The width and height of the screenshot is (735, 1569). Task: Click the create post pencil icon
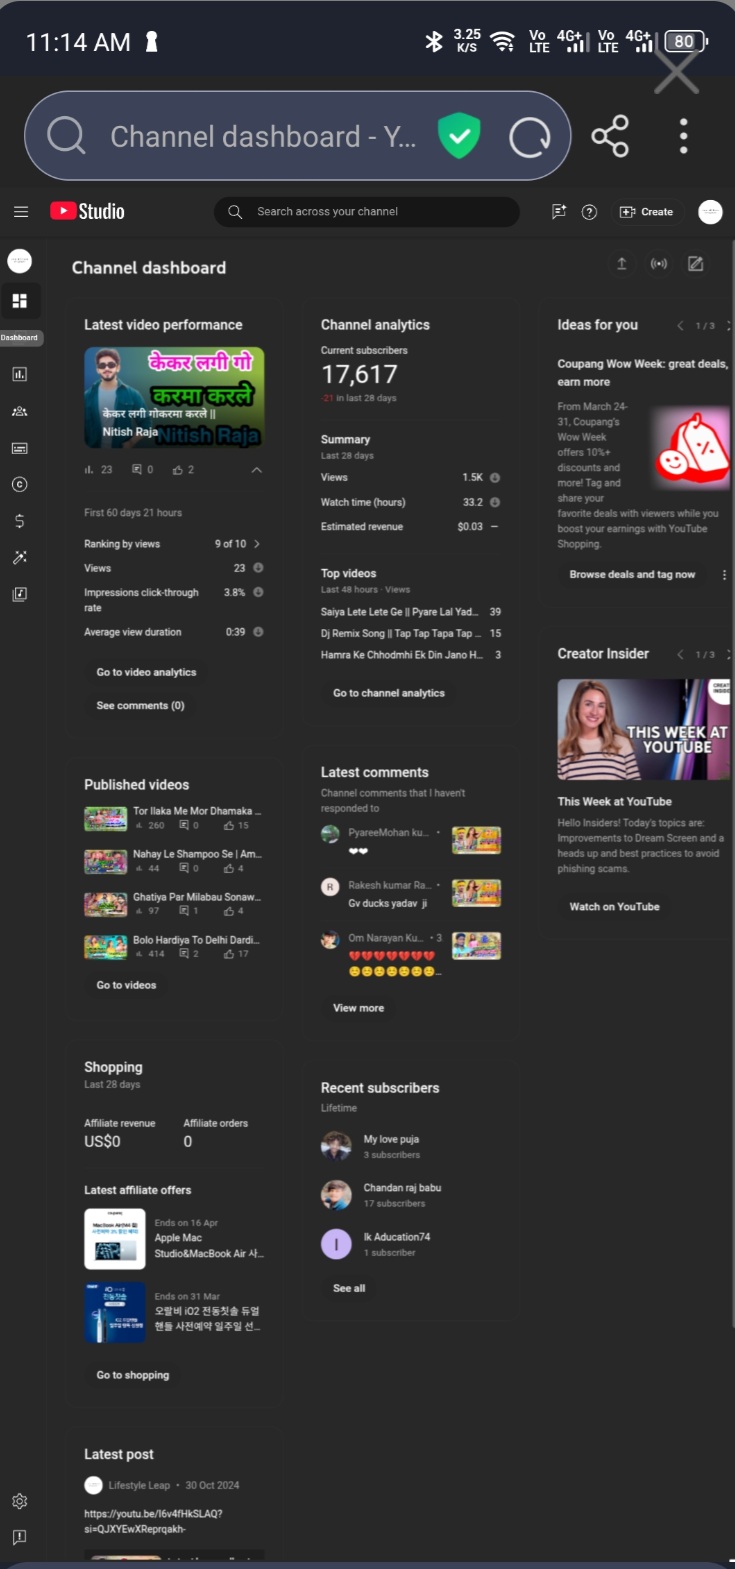696,264
